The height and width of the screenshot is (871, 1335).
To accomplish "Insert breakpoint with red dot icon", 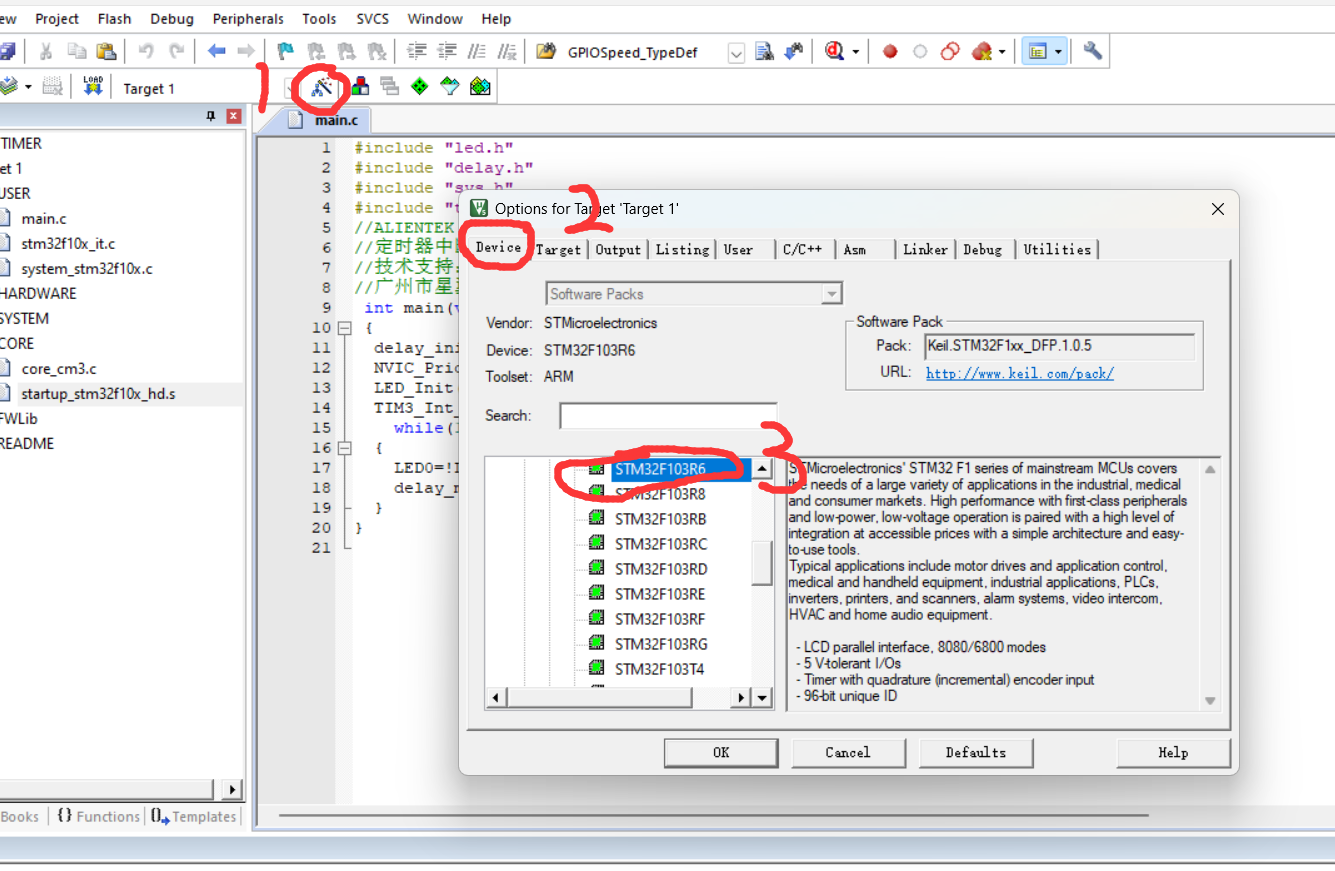I will coord(890,51).
